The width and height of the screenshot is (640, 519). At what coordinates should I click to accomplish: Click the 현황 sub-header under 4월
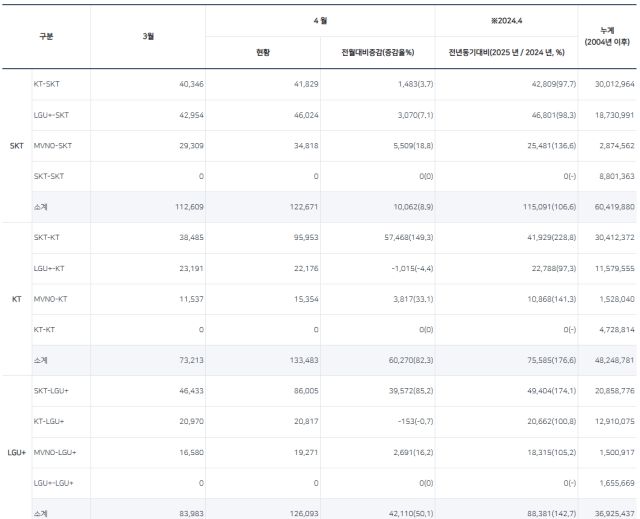pyautogui.click(x=263, y=52)
